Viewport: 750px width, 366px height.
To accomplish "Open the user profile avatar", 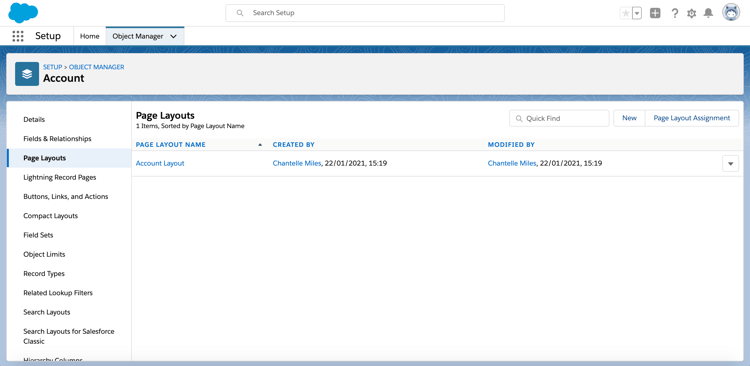I will coord(731,13).
